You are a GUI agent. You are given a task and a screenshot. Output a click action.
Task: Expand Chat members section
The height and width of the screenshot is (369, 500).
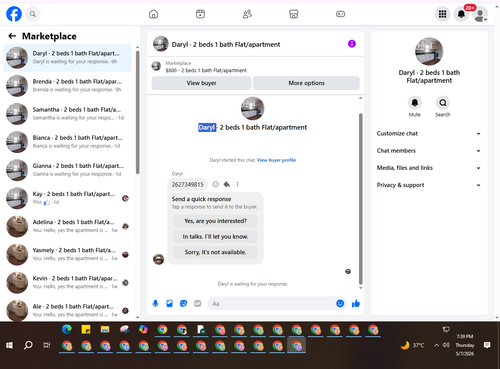coord(429,151)
